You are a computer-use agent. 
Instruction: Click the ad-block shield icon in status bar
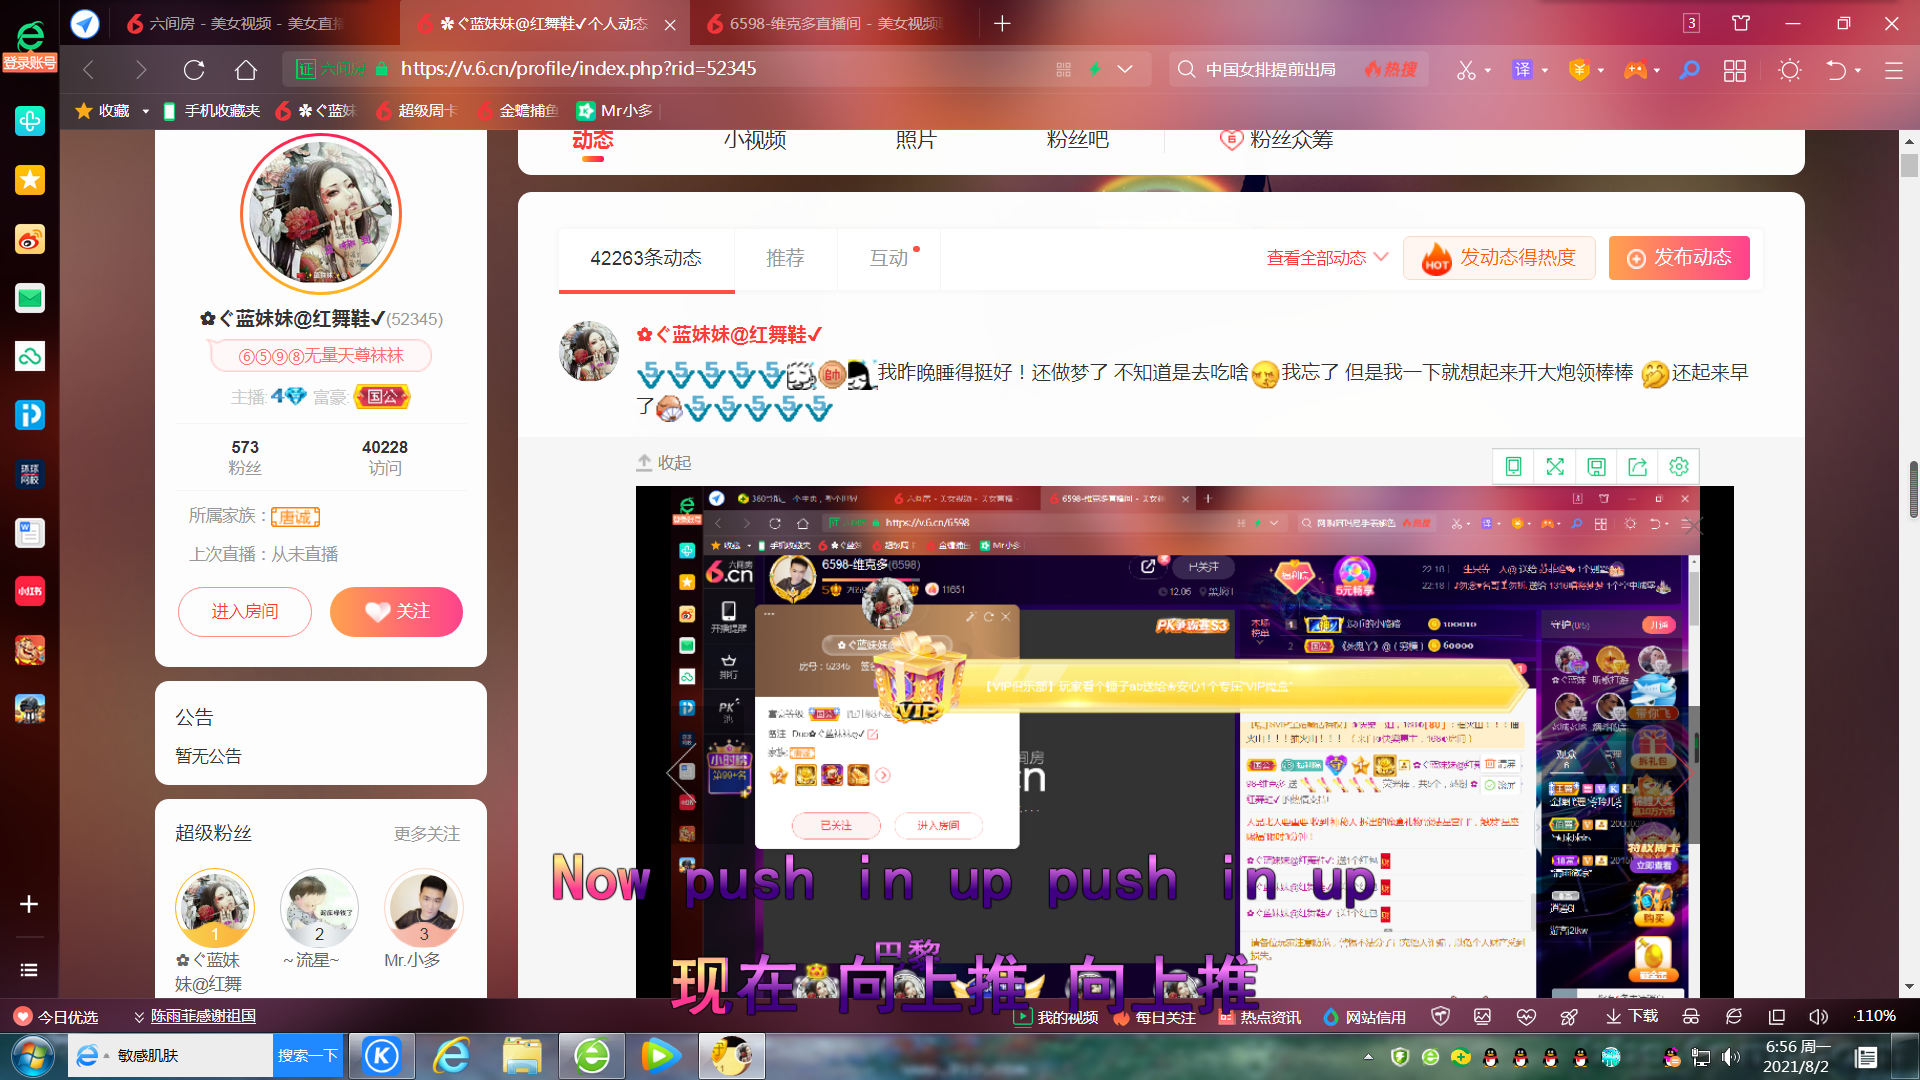click(1440, 1017)
